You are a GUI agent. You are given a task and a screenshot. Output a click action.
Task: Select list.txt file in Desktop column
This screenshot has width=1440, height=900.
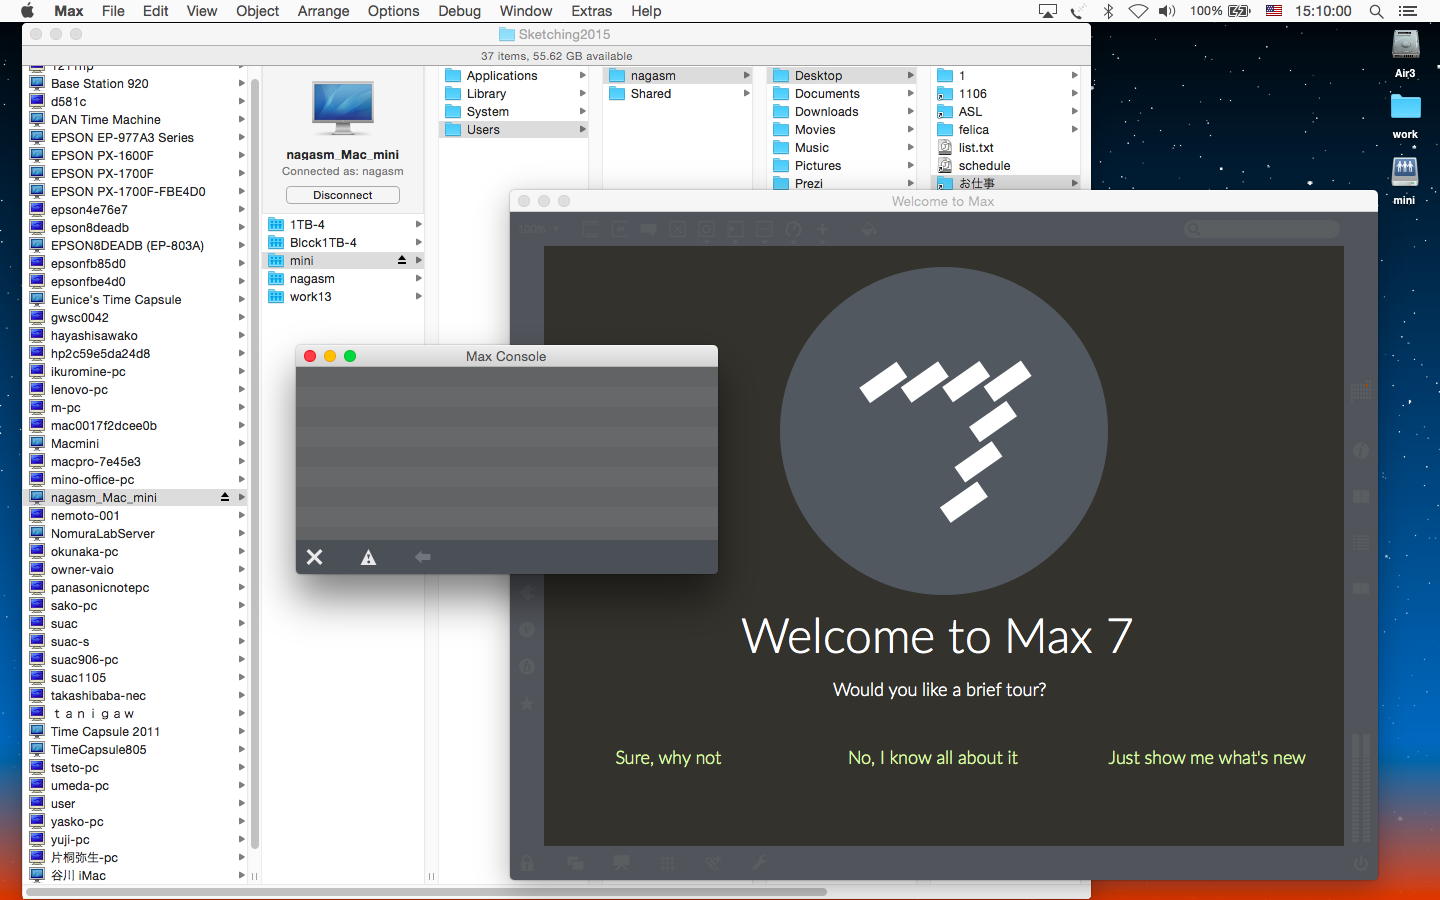coord(975,148)
